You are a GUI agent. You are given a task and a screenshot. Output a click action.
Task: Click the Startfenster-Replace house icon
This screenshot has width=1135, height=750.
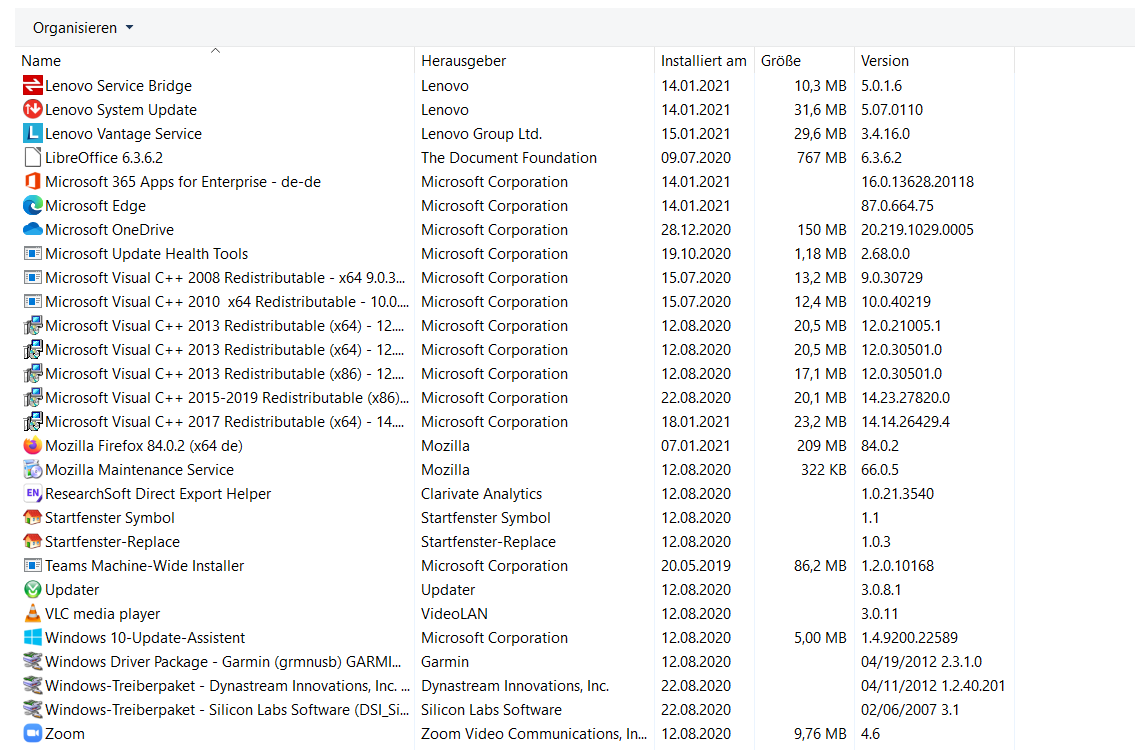click(x=33, y=542)
